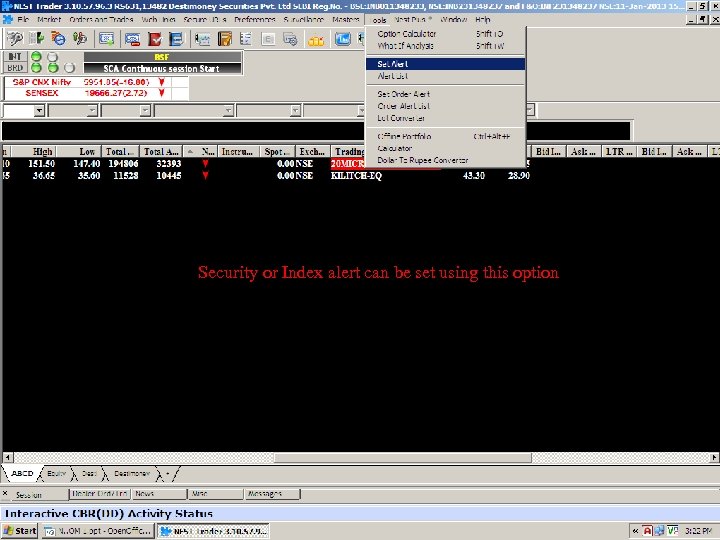Click the Low column header
The height and width of the screenshot is (540, 720).
(79, 152)
